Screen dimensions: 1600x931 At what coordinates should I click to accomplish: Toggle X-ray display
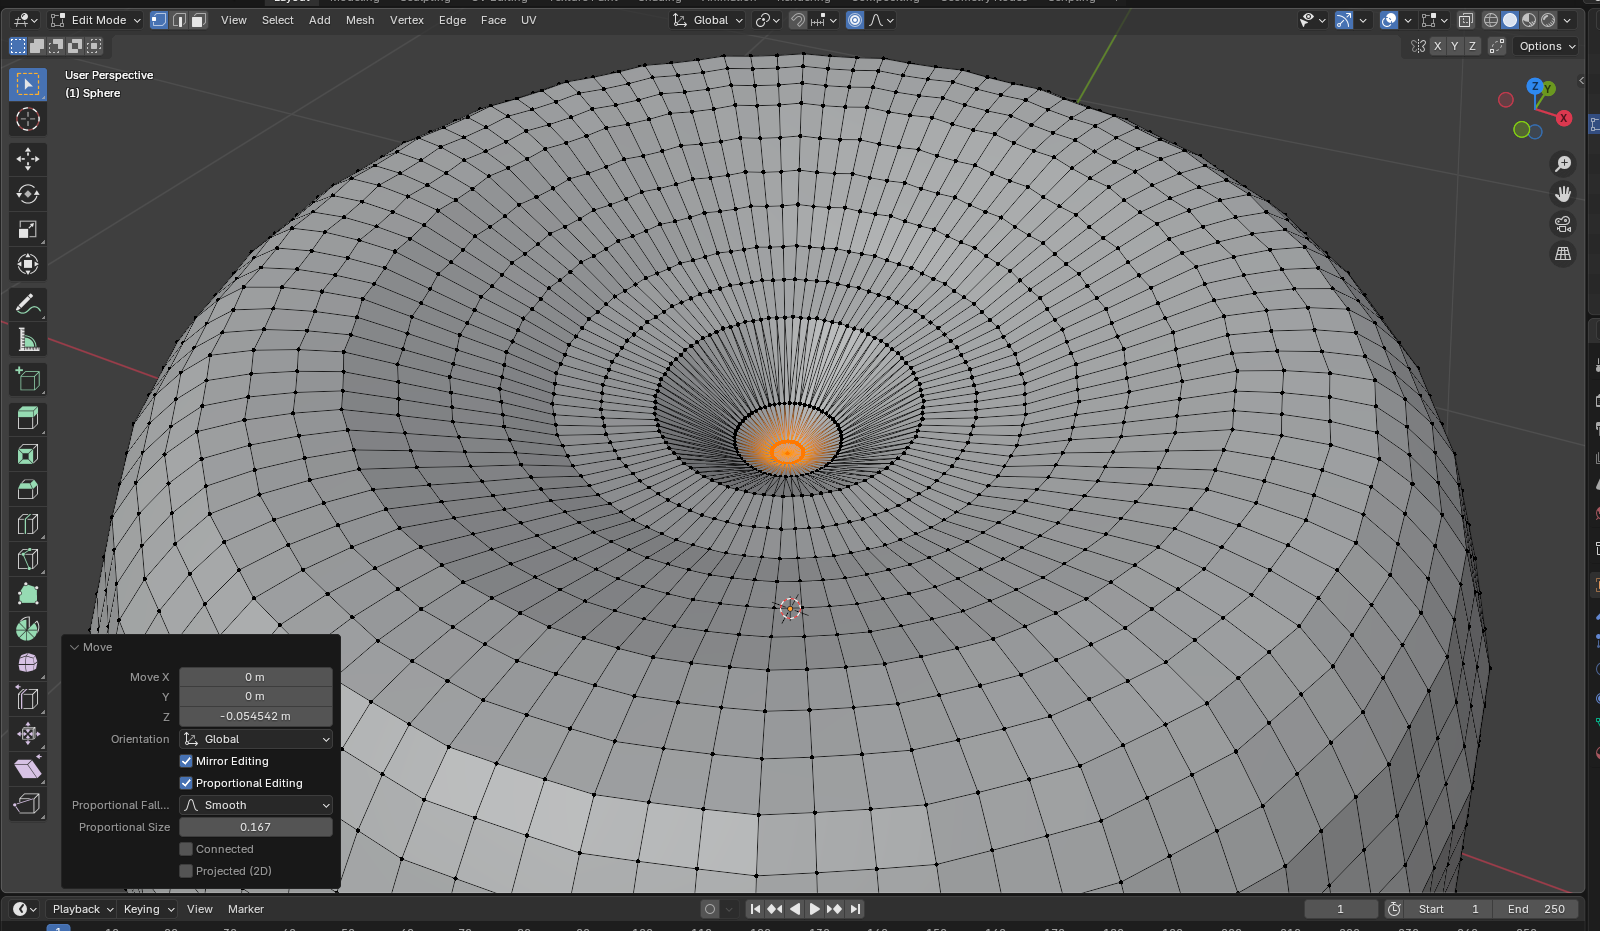click(x=1465, y=20)
